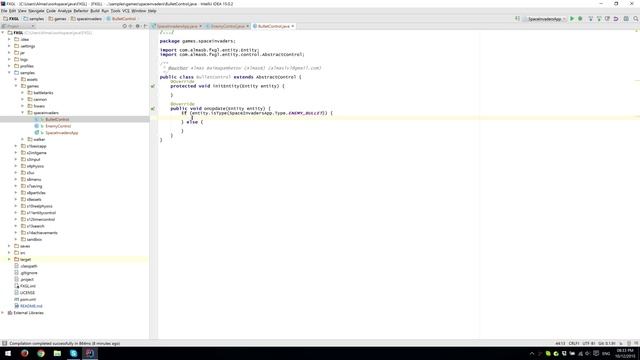This screenshot has width=640, height=360.
Task: Expand the sandbox folder
Action: pos(16,239)
